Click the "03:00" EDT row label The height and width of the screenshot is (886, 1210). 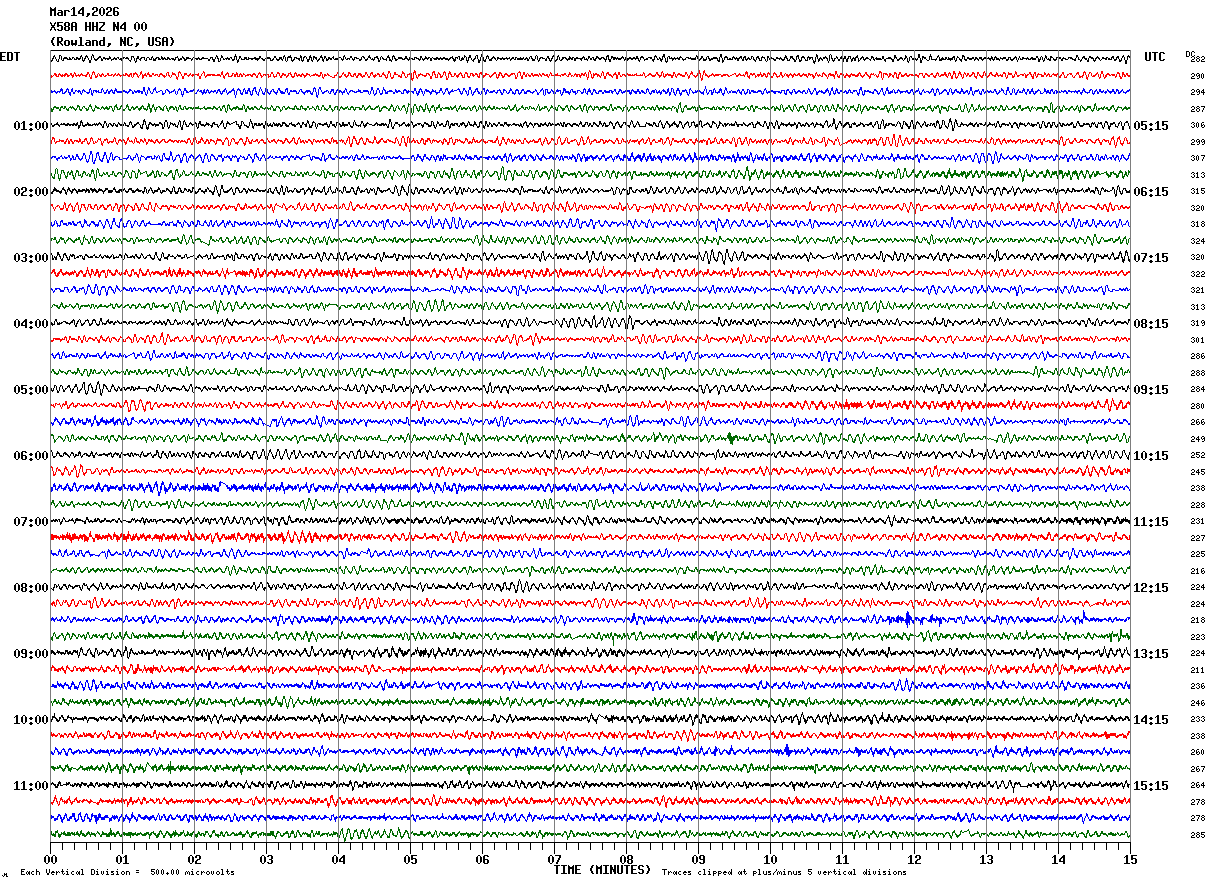31,258
